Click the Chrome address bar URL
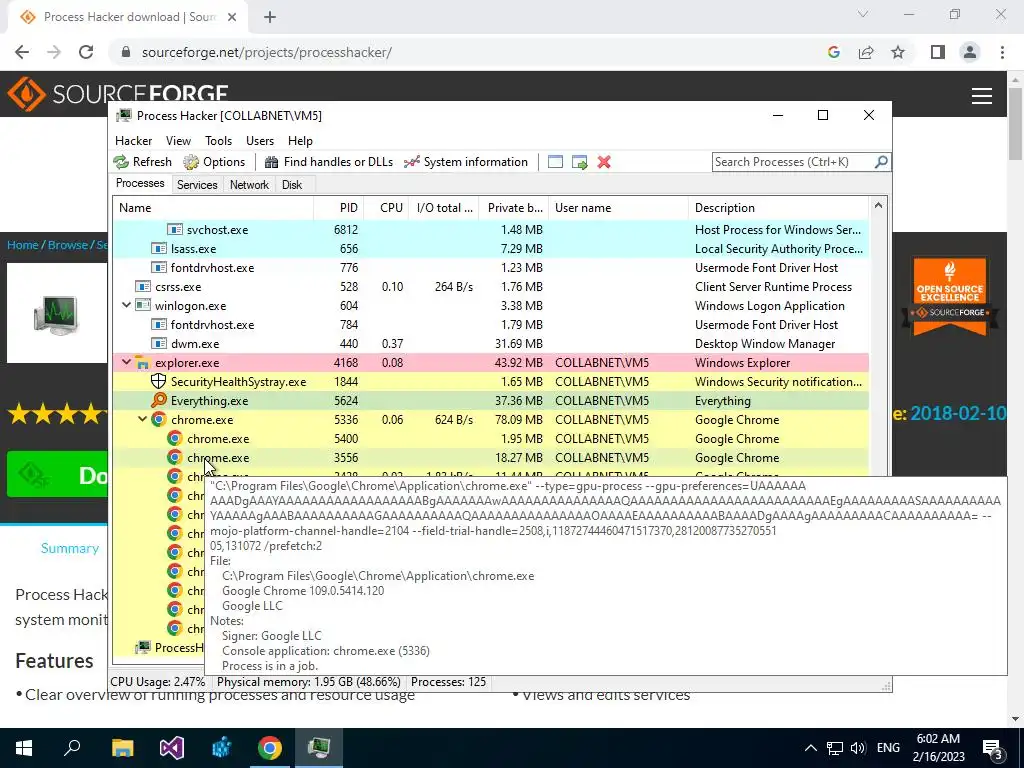The height and width of the screenshot is (768, 1024). (x=266, y=52)
